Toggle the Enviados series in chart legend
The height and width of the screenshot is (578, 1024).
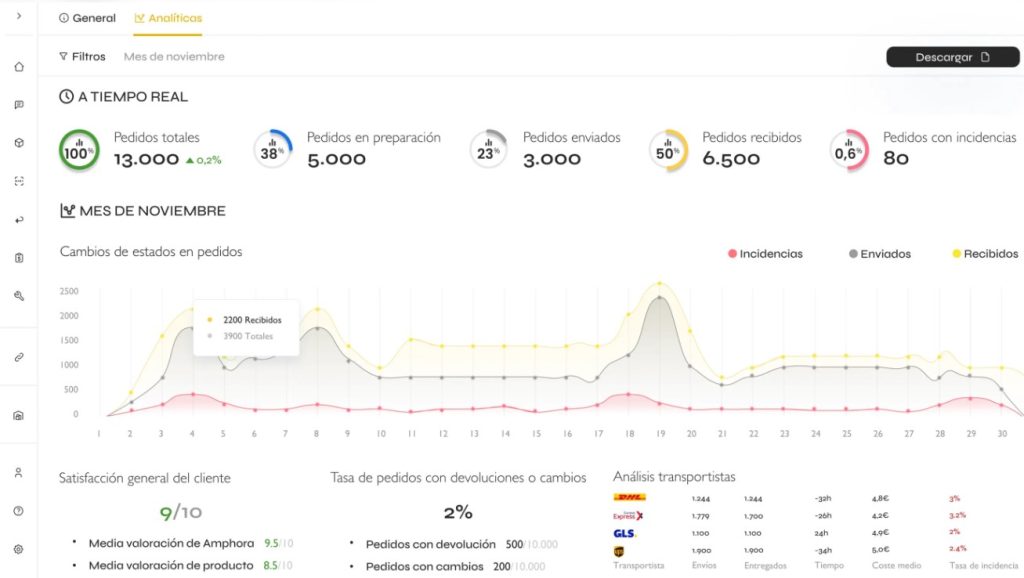(x=880, y=254)
